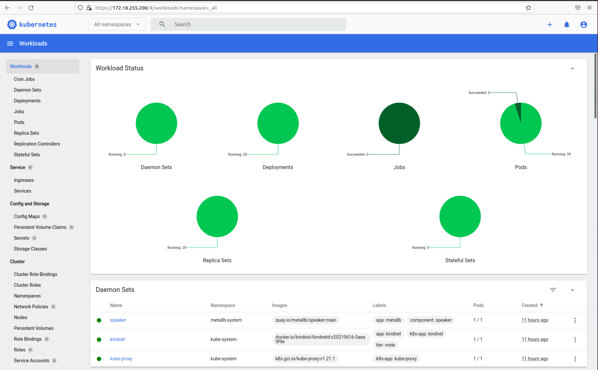The image size is (598, 370).
Task: Open Service Accounts
Action: [x=32, y=360]
